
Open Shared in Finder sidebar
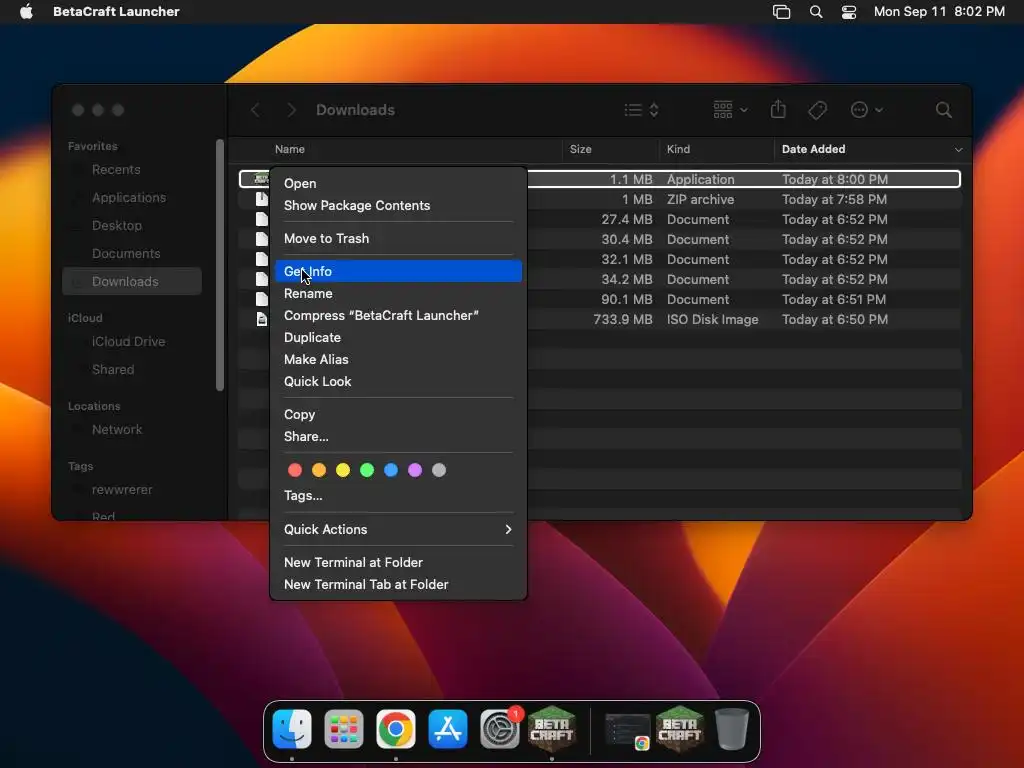[132, 370]
